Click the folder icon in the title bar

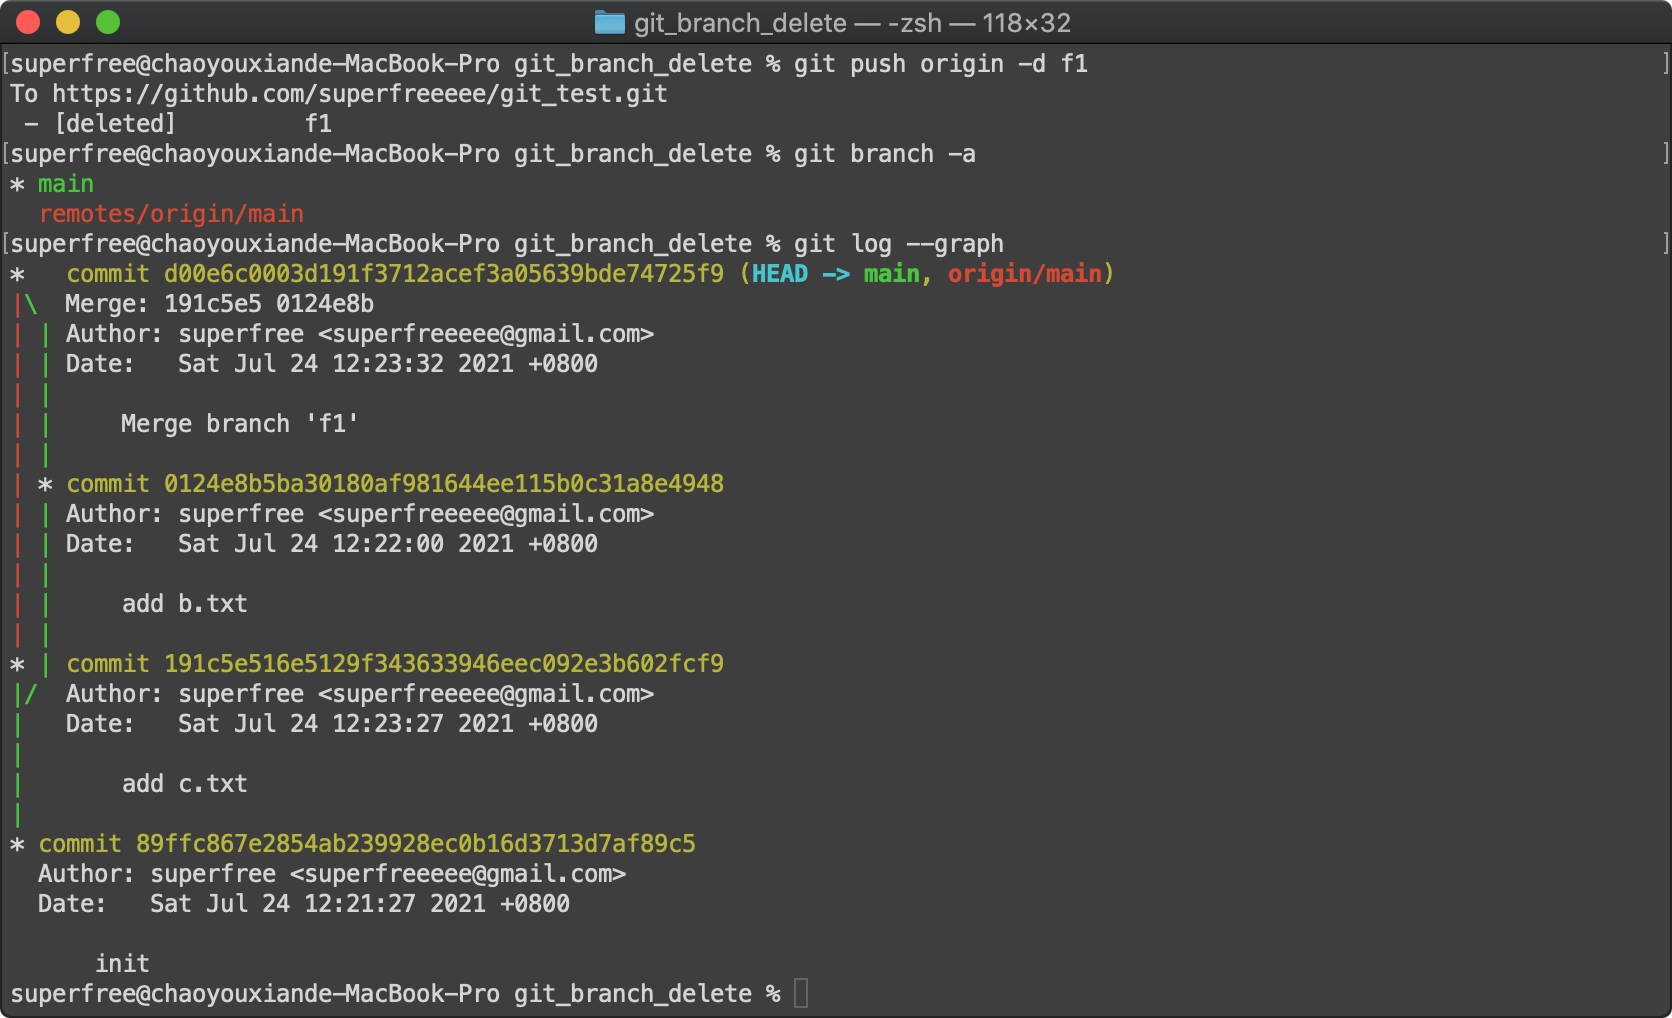(x=610, y=22)
